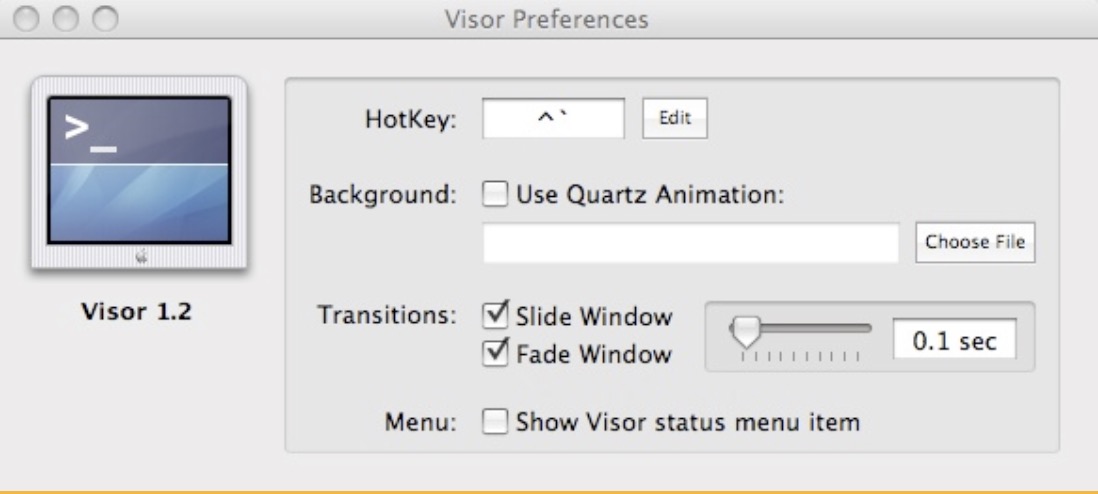1098x494 pixels.
Task: Close the Visor Preferences window
Action: [x=27, y=19]
